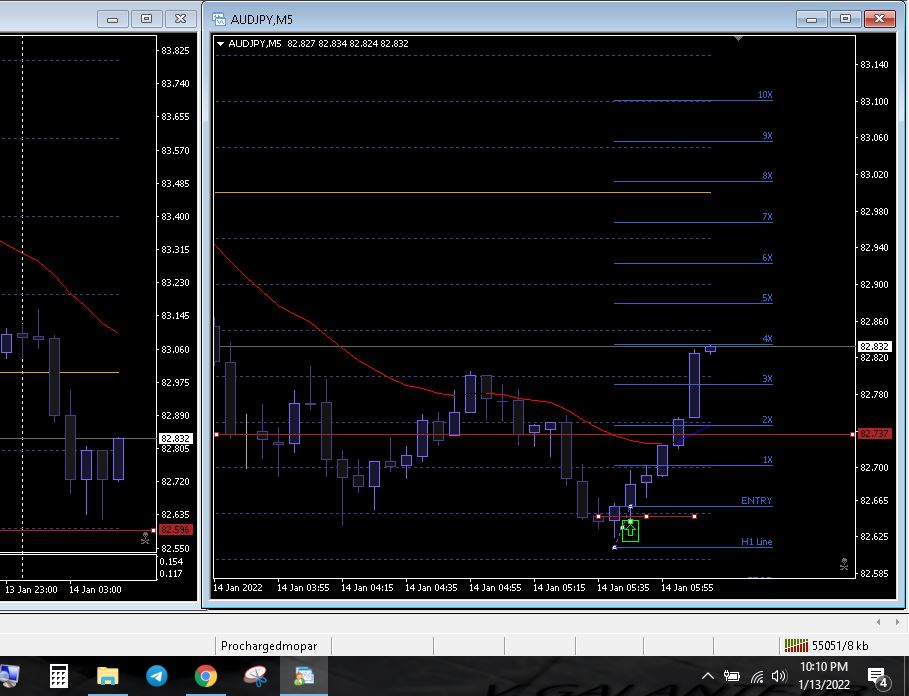909x696 pixels.
Task: Show hidden system tray icons
Action: coord(708,677)
